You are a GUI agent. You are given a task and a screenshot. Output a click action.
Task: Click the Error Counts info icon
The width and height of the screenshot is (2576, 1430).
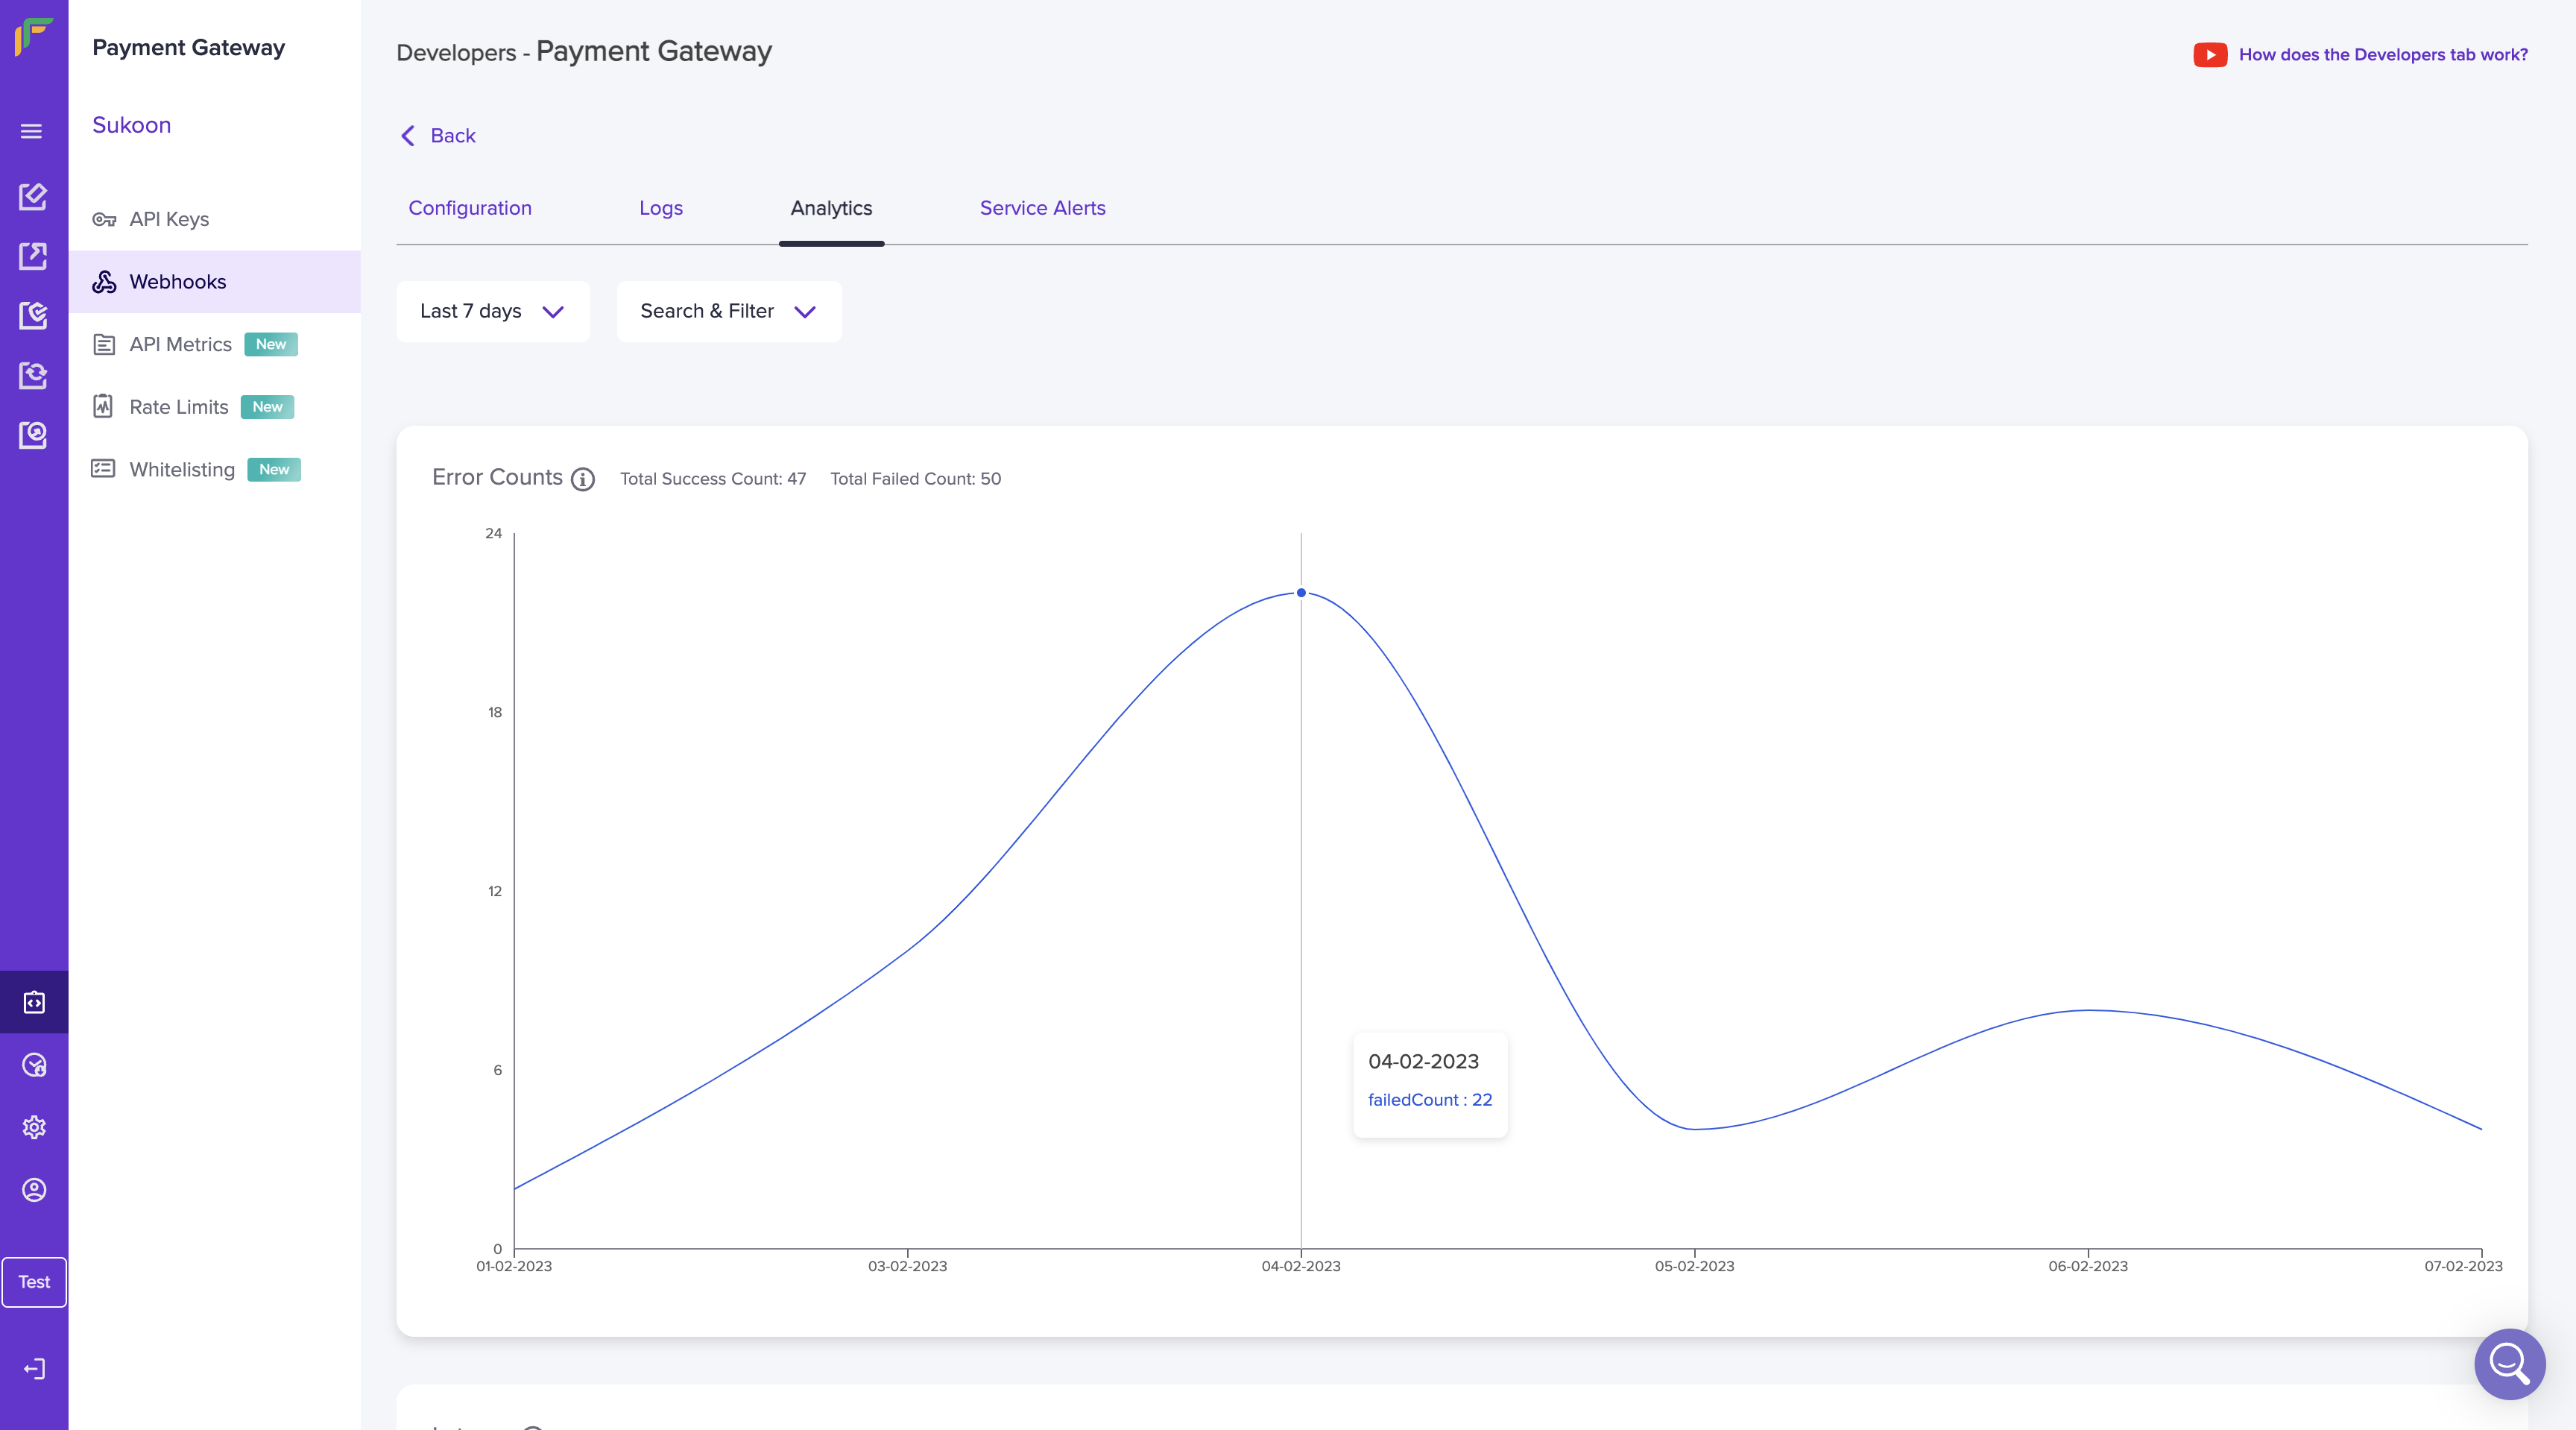(x=583, y=479)
